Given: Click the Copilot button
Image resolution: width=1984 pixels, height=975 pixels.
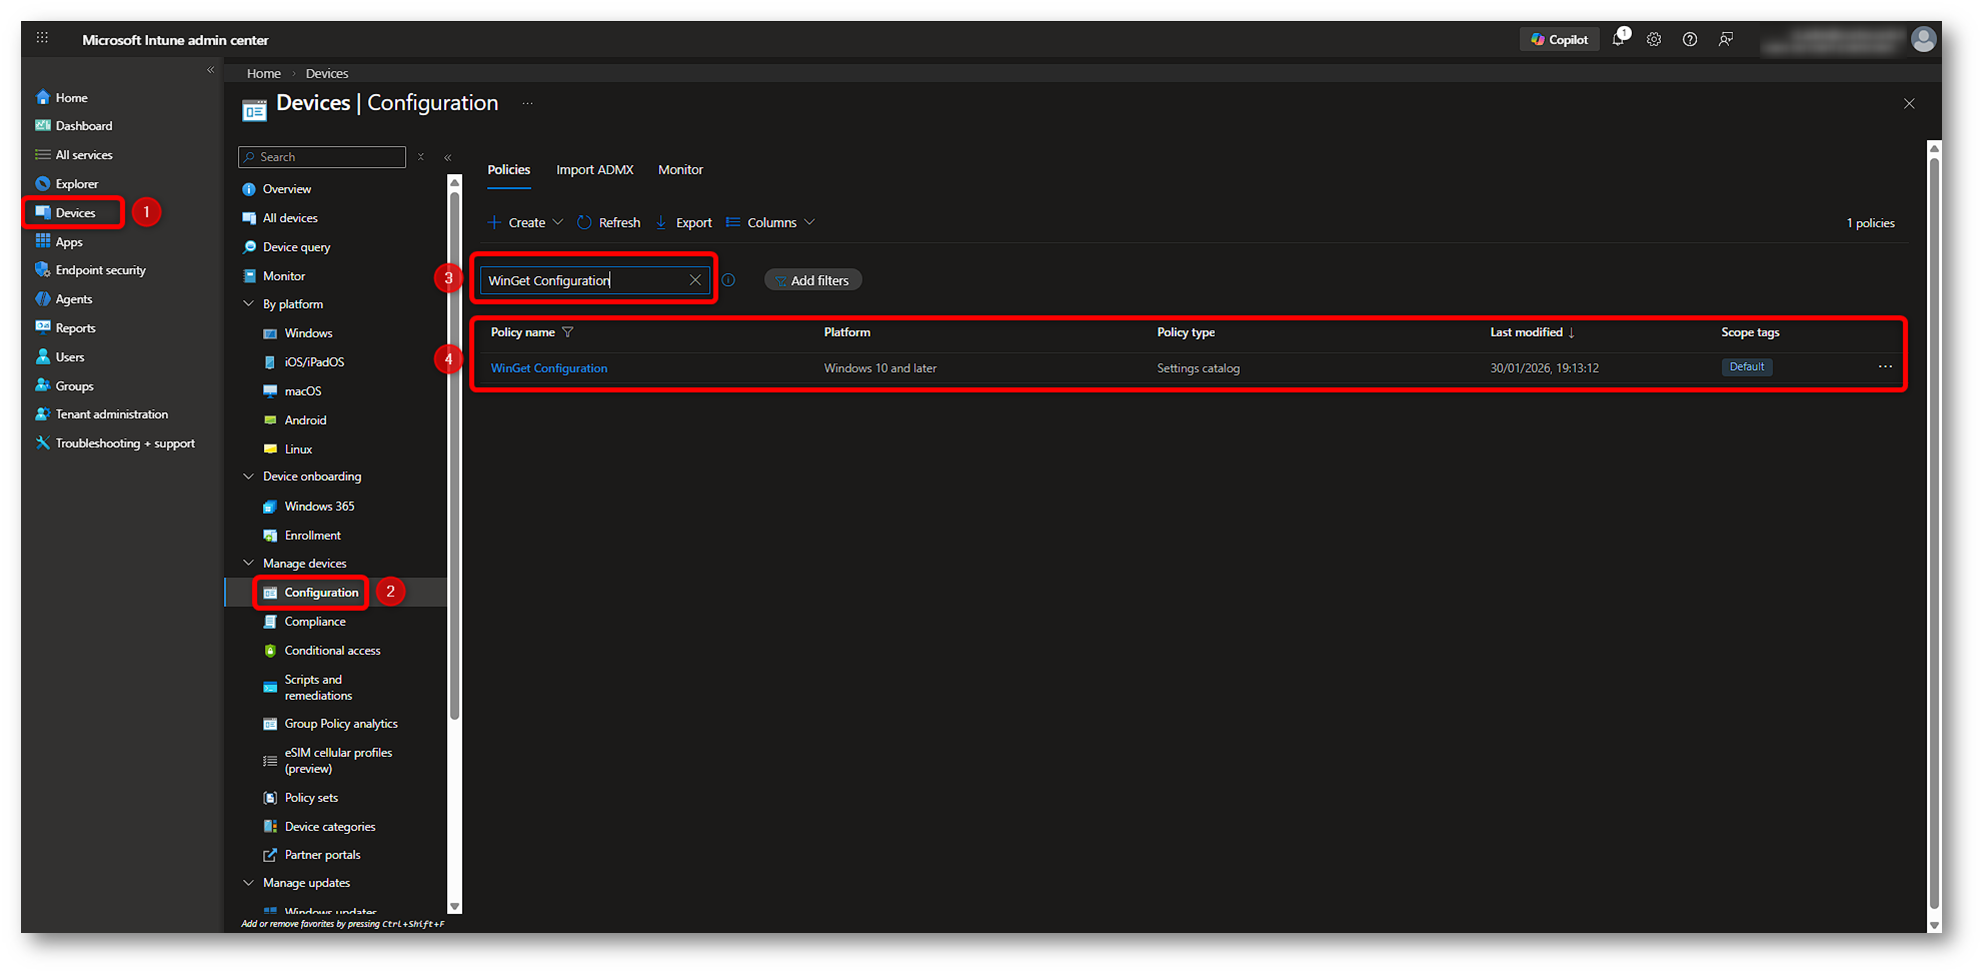Looking at the screenshot, I should click(1559, 40).
